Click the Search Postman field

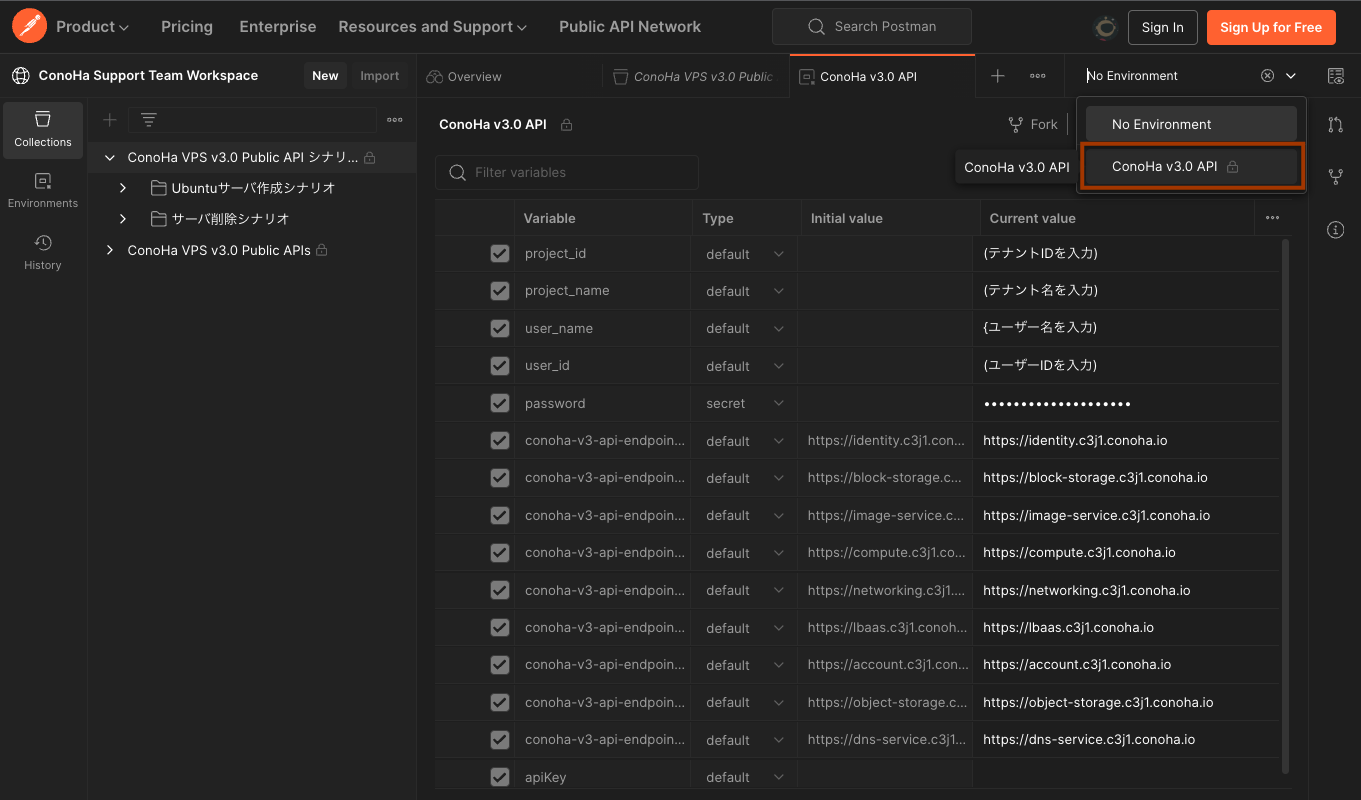point(872,27)
